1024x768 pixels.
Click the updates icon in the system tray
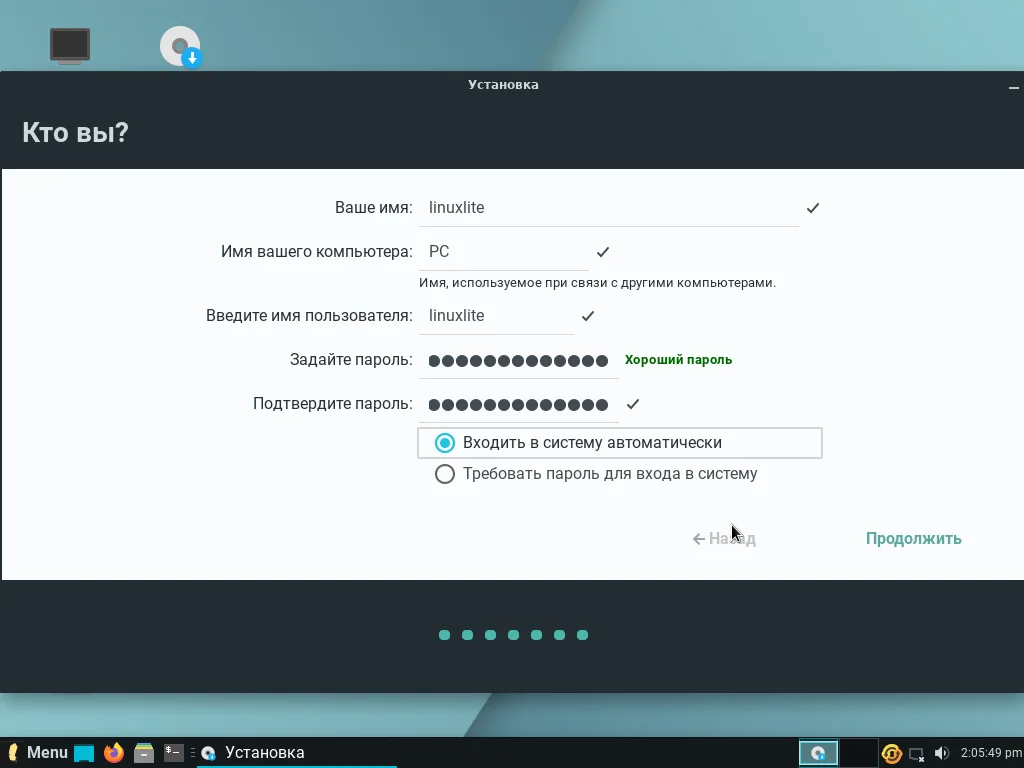tap(891, 752)
